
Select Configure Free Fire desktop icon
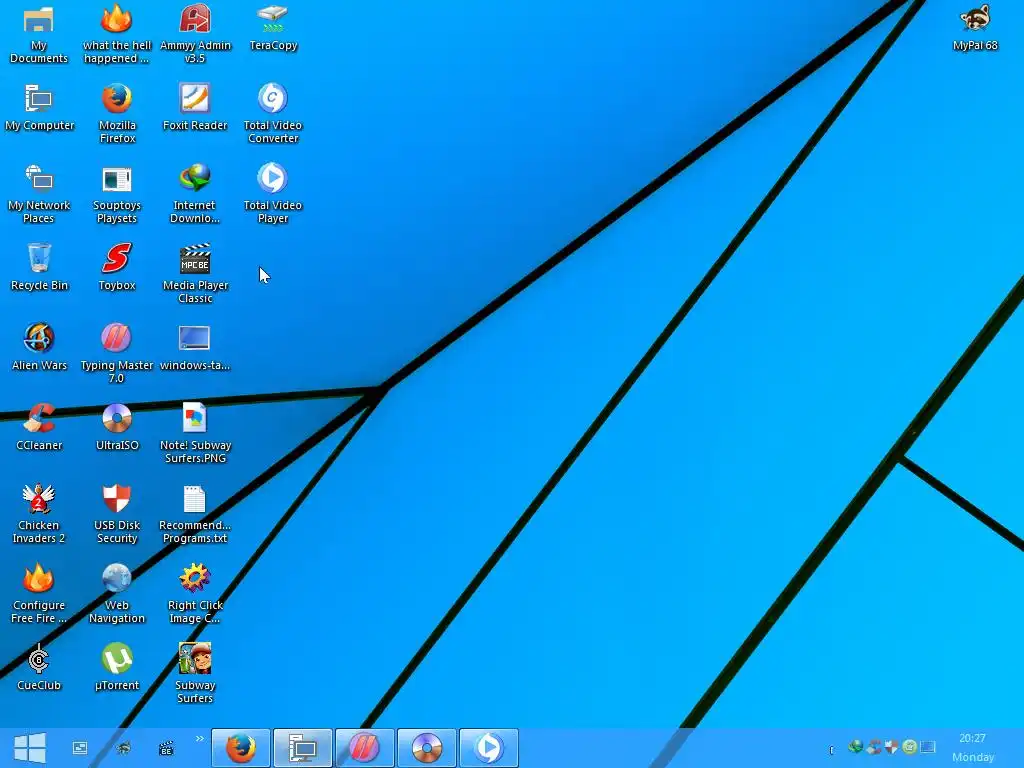coord(39,594)
